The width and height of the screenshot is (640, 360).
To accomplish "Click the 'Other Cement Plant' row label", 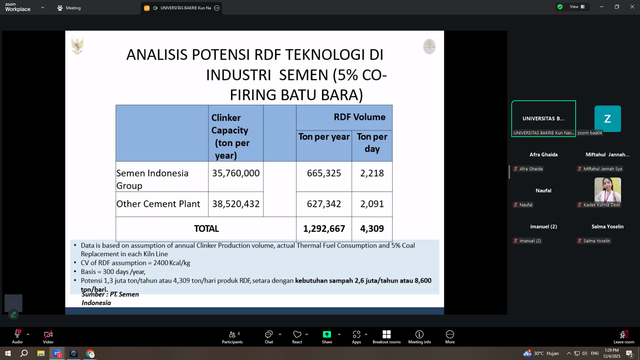I will (158, 204).
